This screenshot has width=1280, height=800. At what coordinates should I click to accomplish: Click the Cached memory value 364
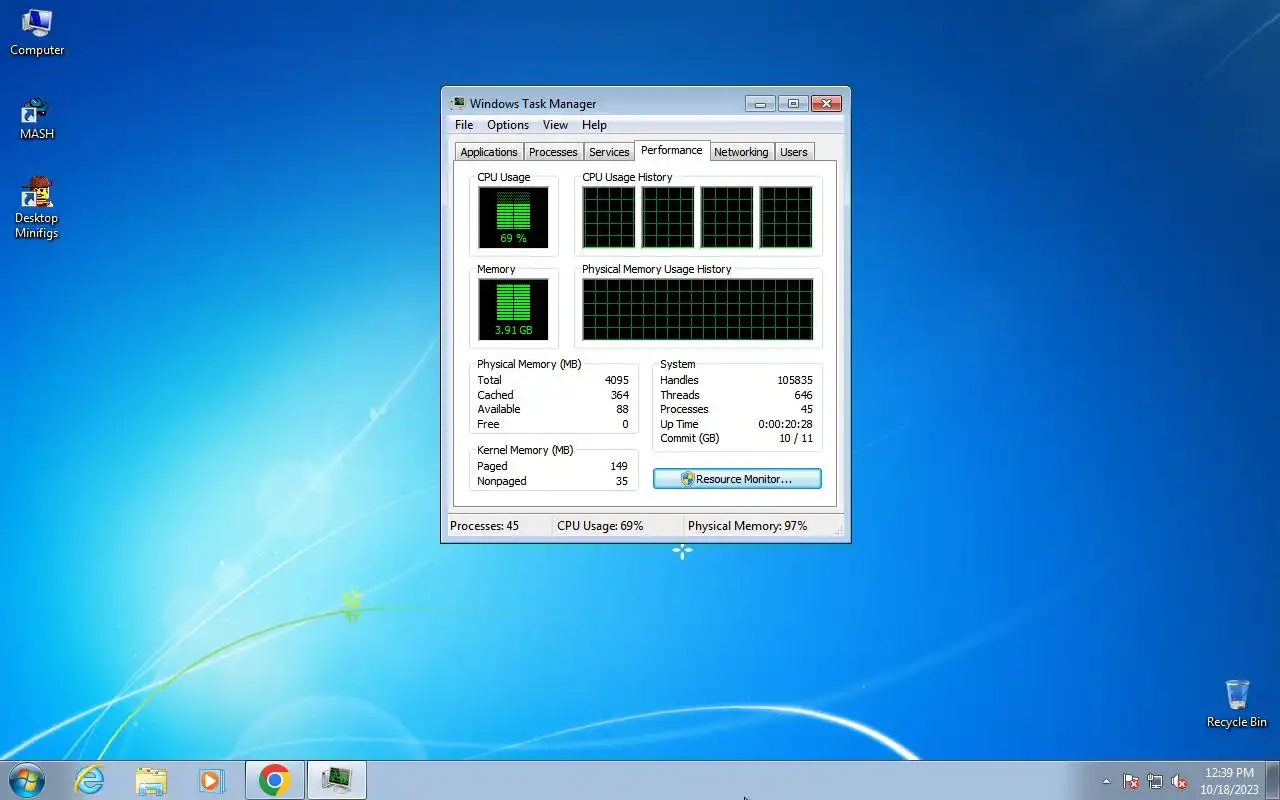(620, 395)
